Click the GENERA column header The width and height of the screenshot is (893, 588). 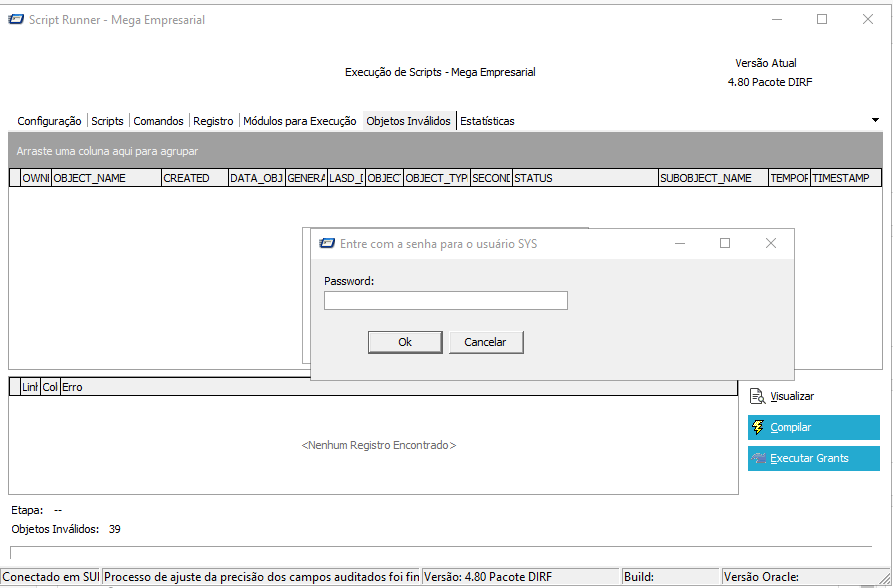tap(306, 178)
